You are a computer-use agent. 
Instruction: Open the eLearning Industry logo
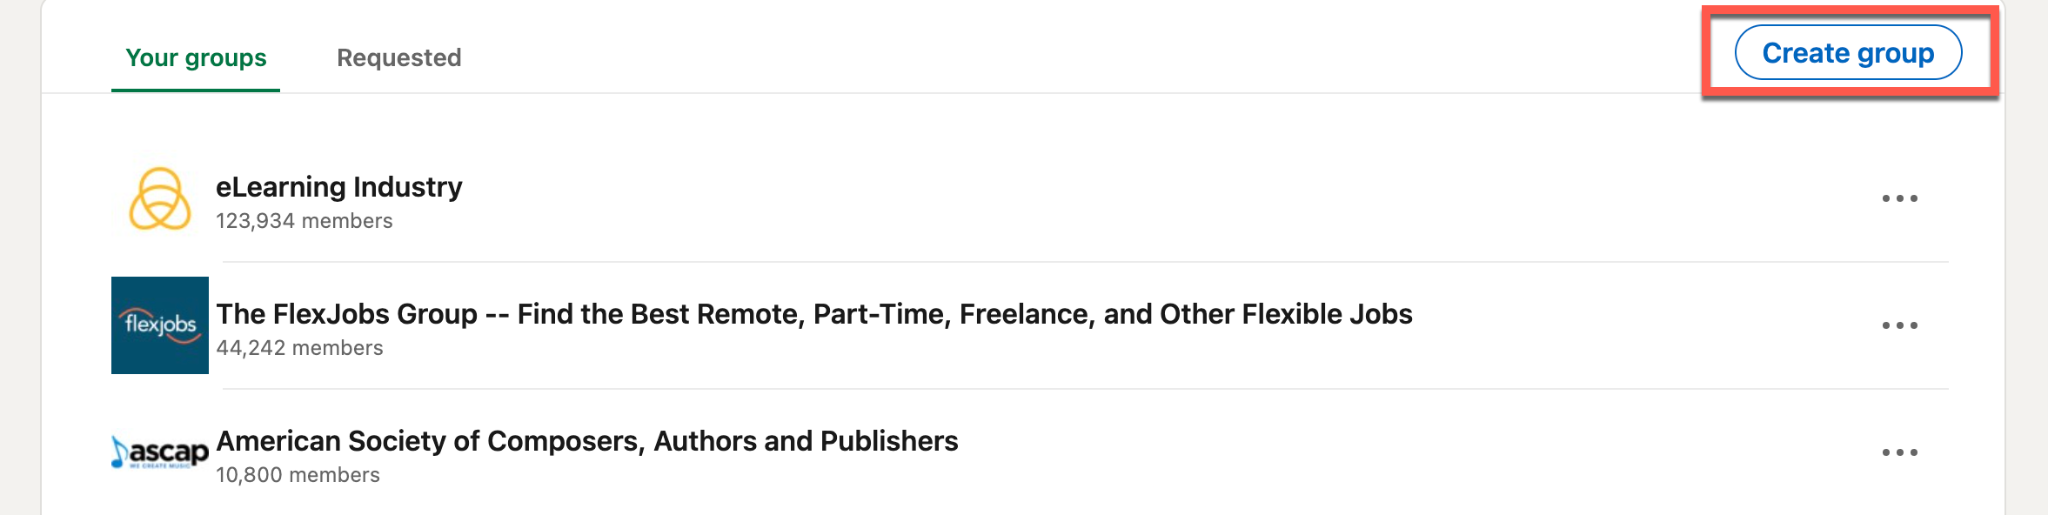tap(160, 199)
